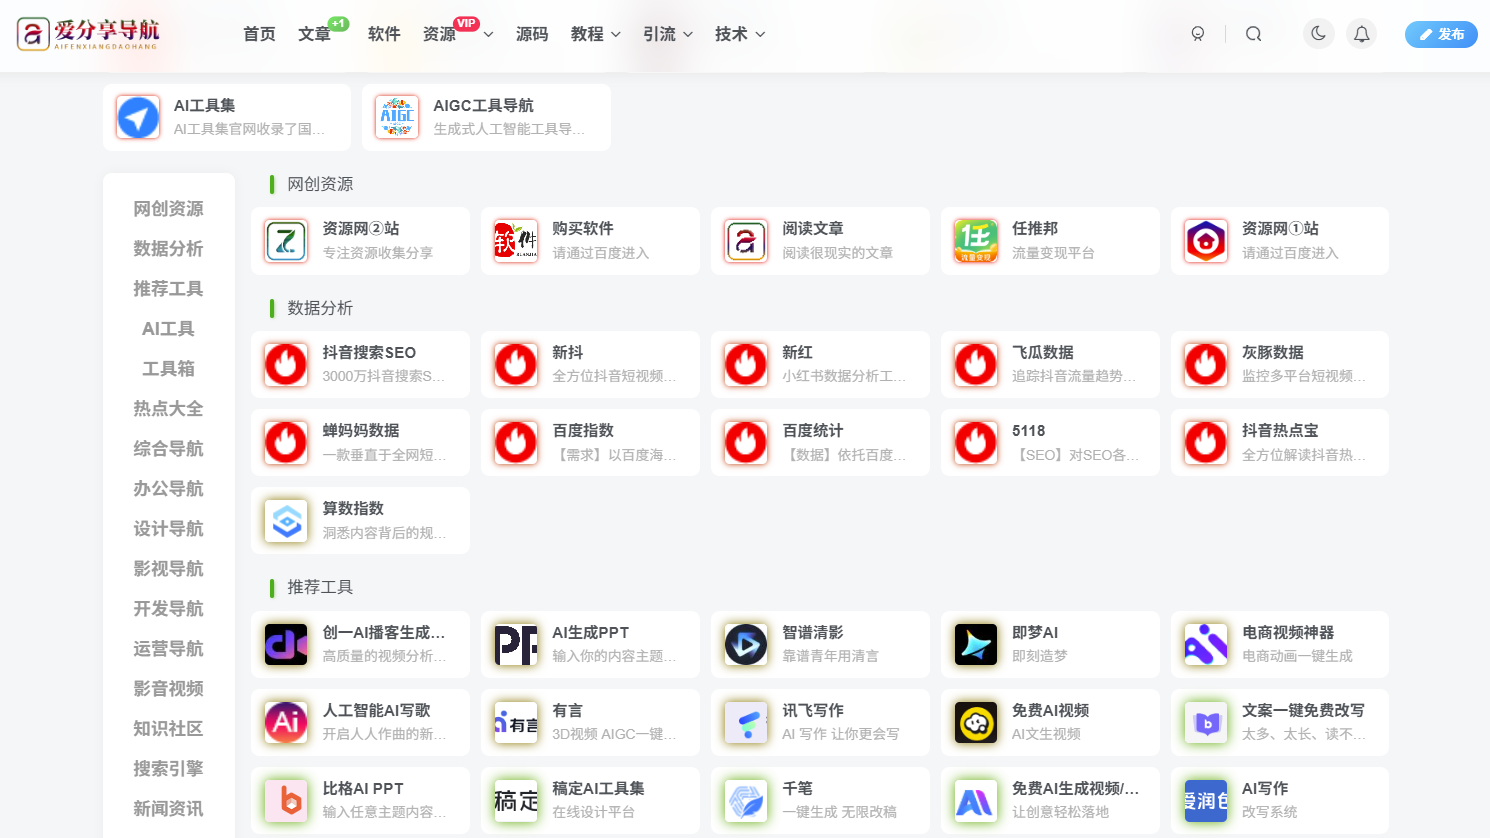Click the 文案一键免费改写 icon

tap(1206, 723)
